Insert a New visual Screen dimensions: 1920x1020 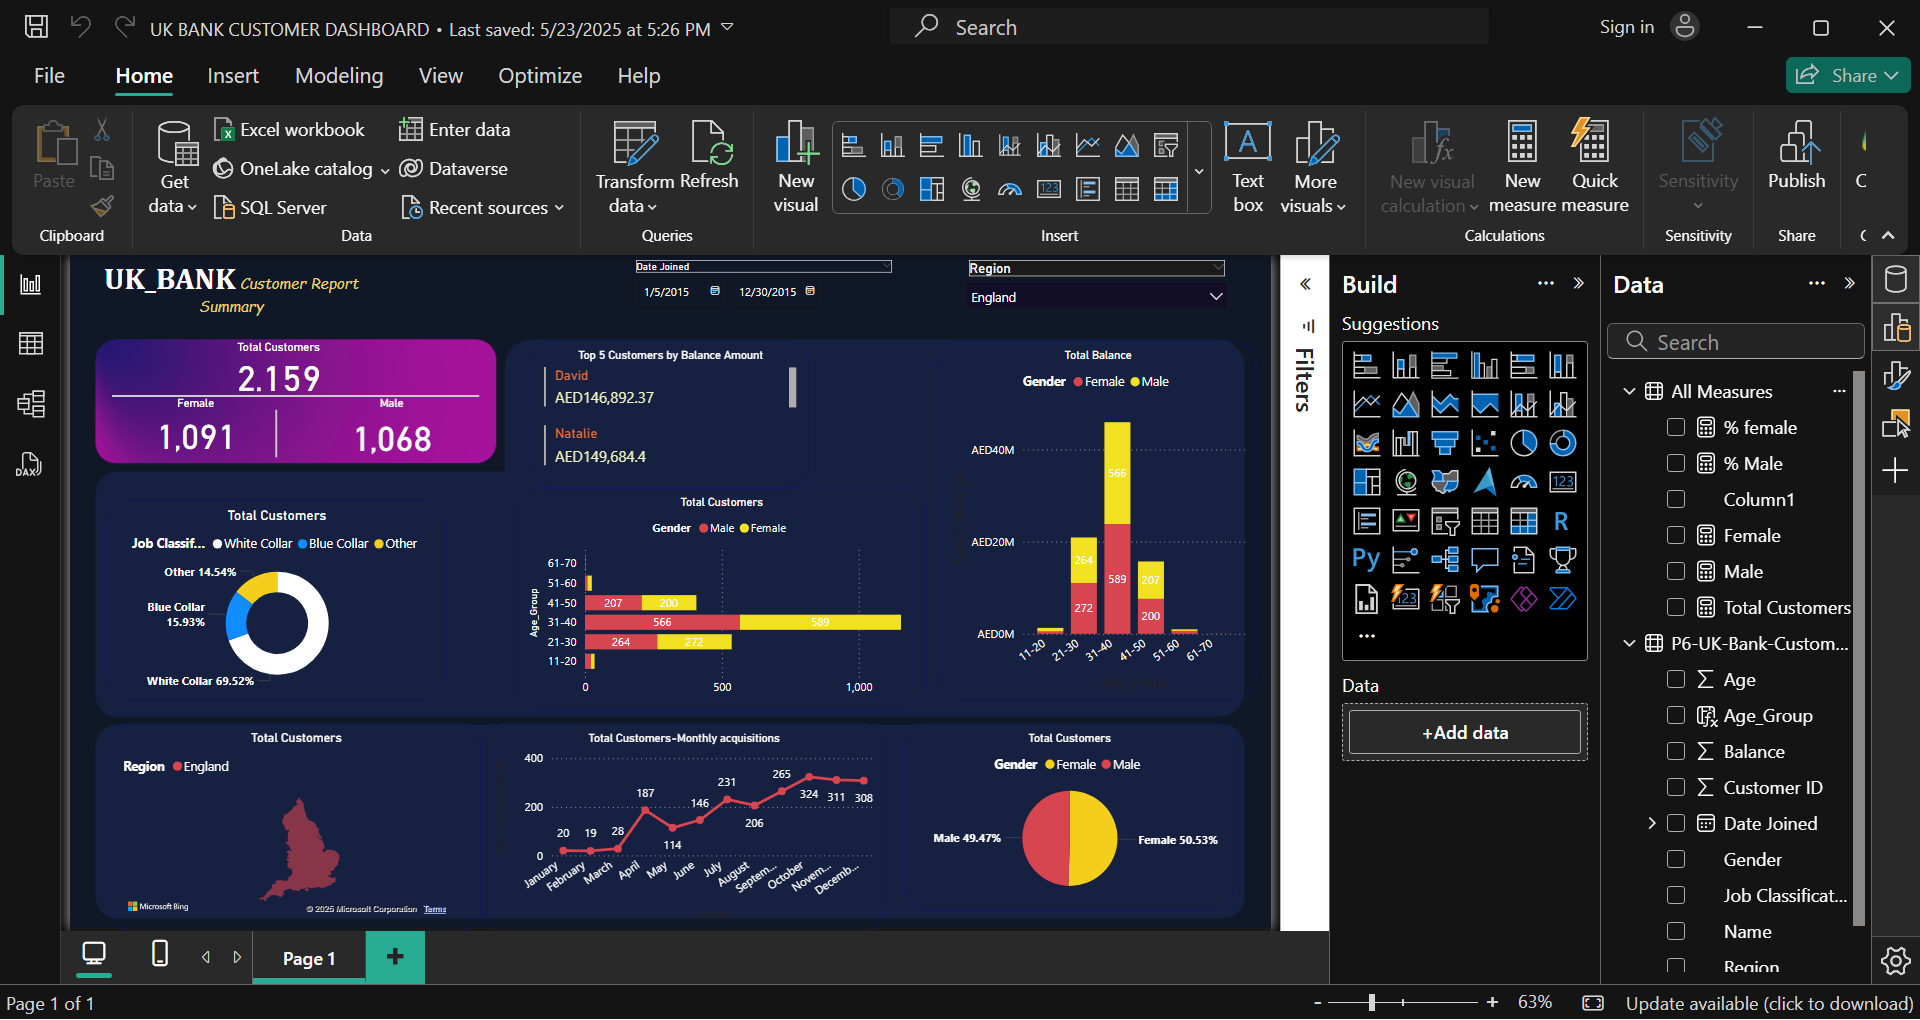tap(796, 167)
